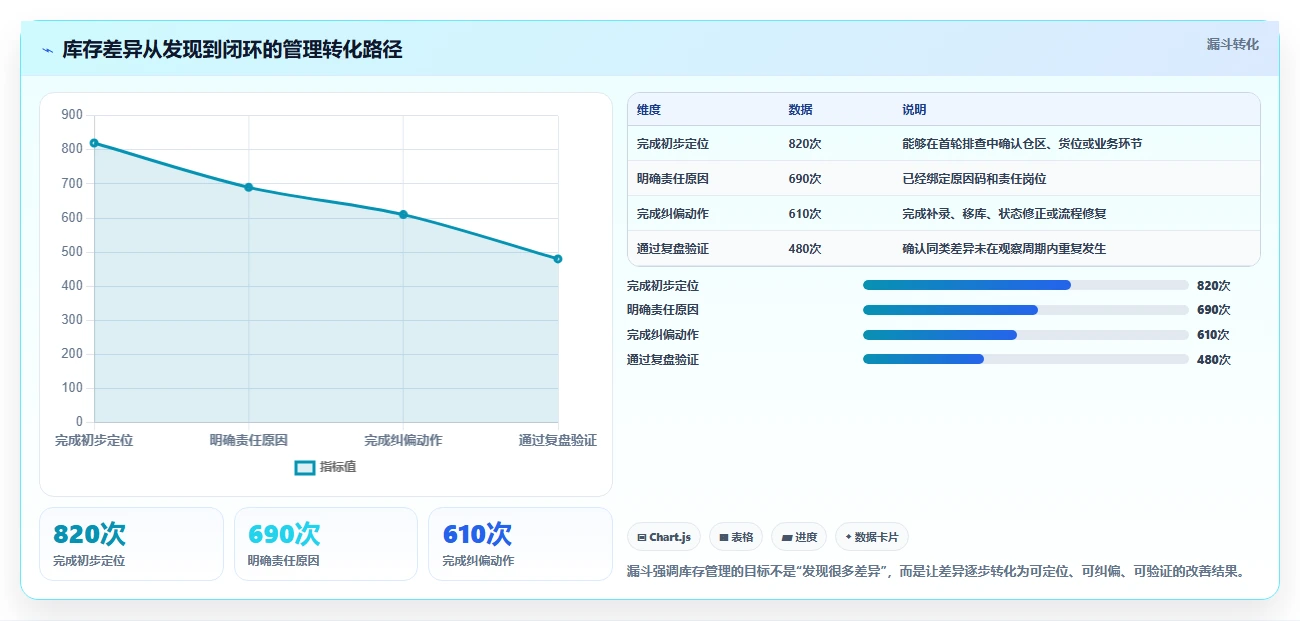This screenshot has height=621, width=1300.
Task: Select the 数据卡片 chip
Action: pos(871,537)
